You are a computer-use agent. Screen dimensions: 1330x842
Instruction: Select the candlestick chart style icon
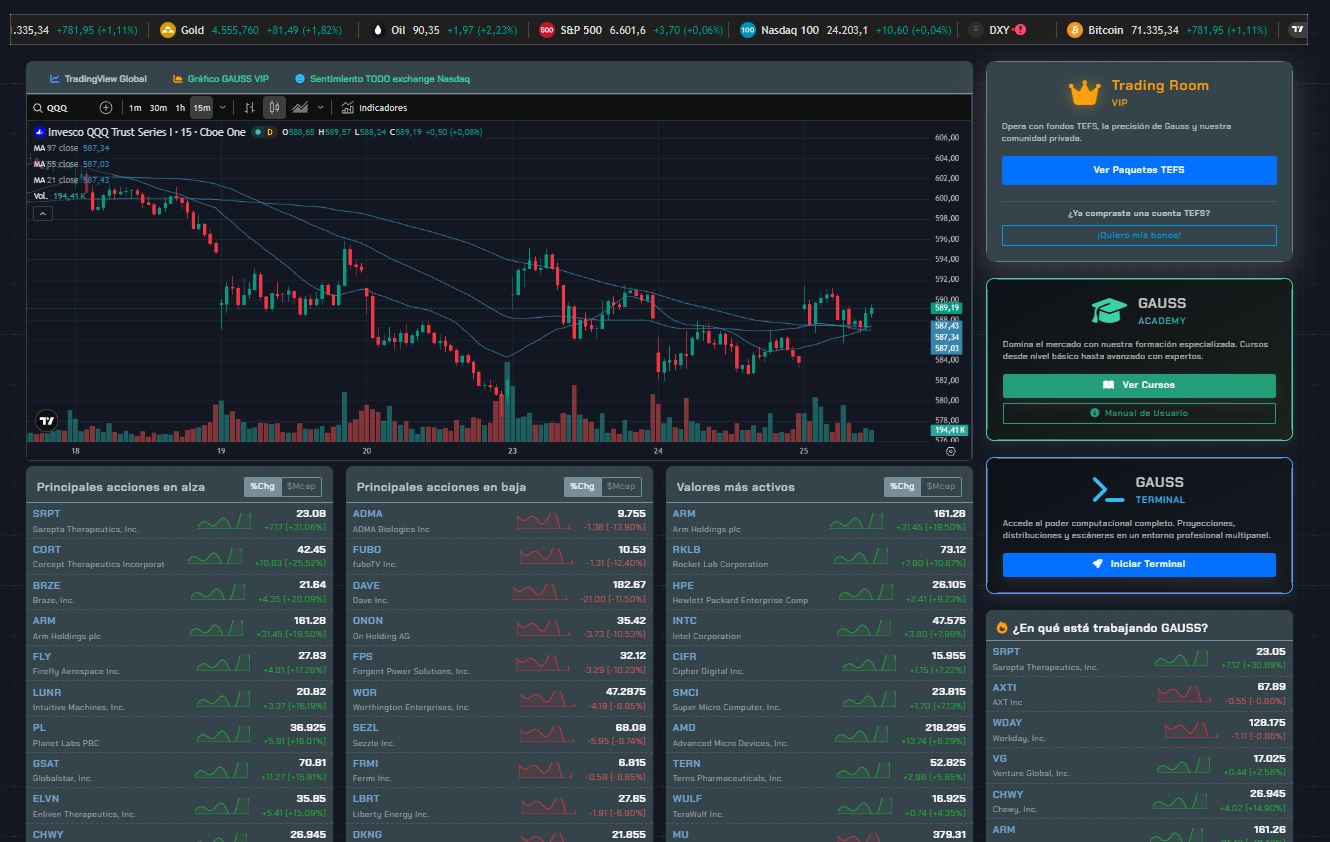click(x=275, y=108)
